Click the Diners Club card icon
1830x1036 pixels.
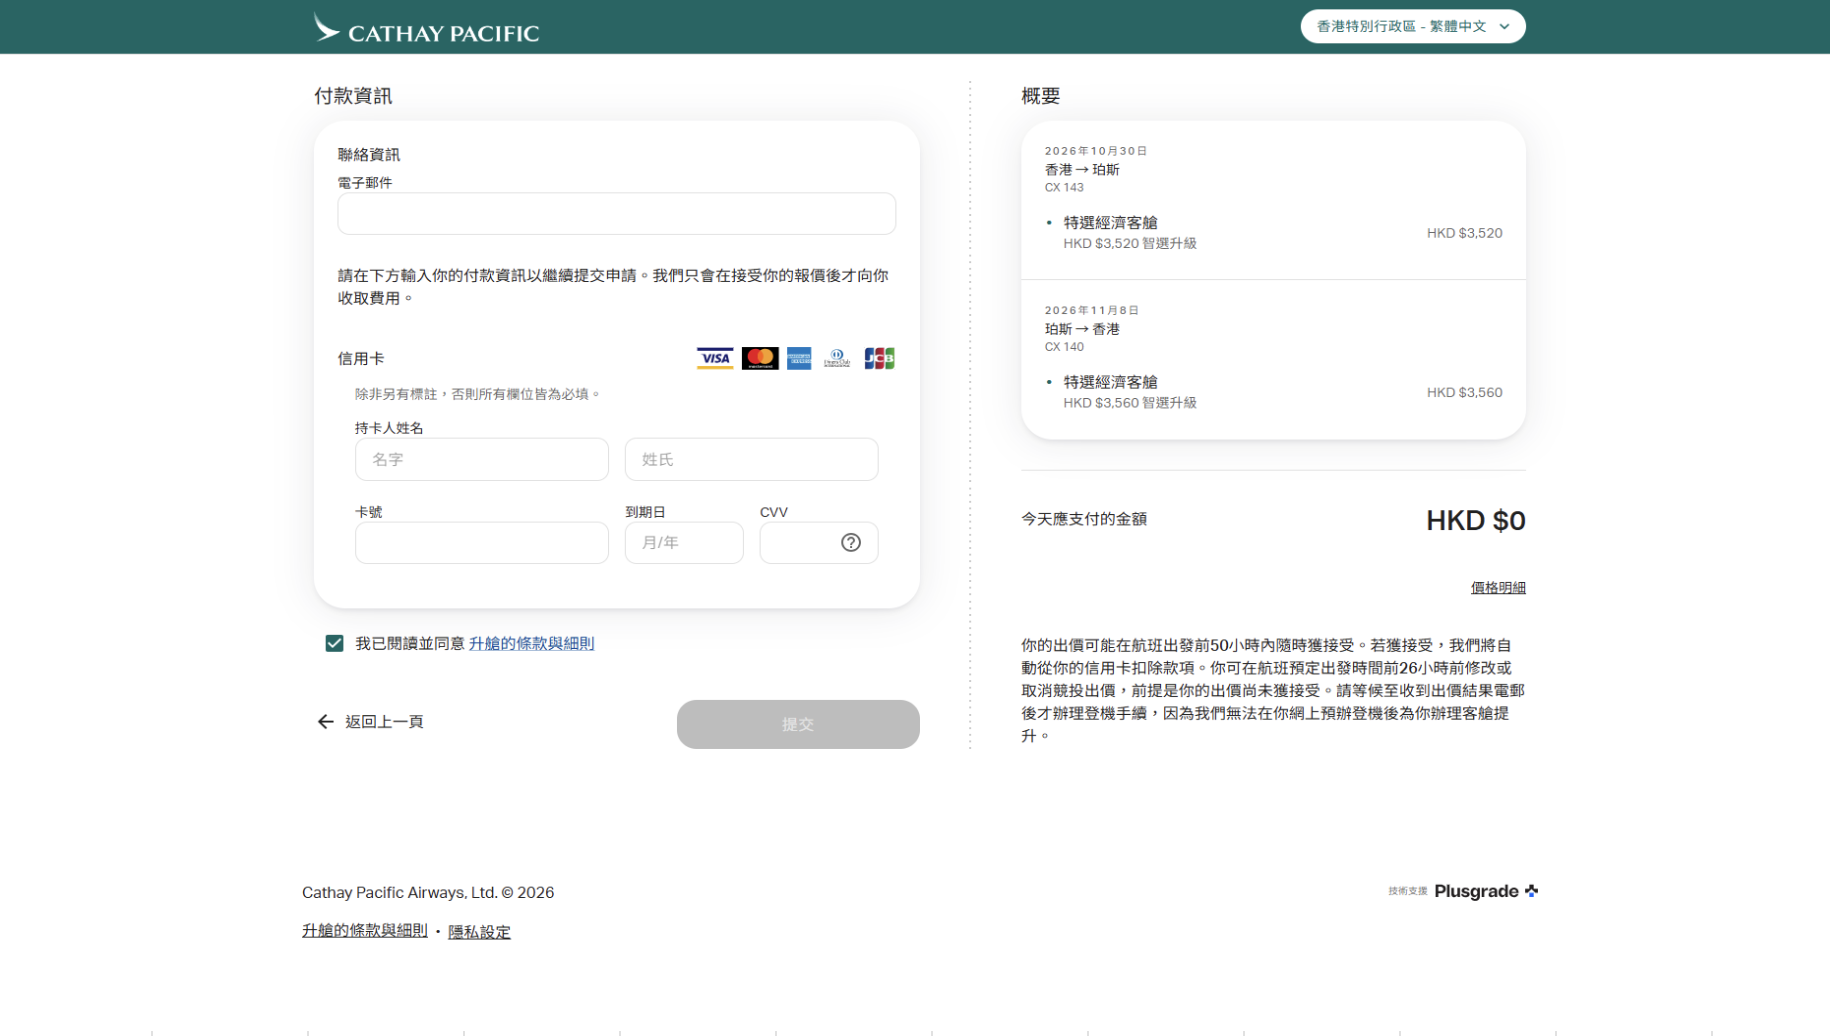(x=837, y=358)
